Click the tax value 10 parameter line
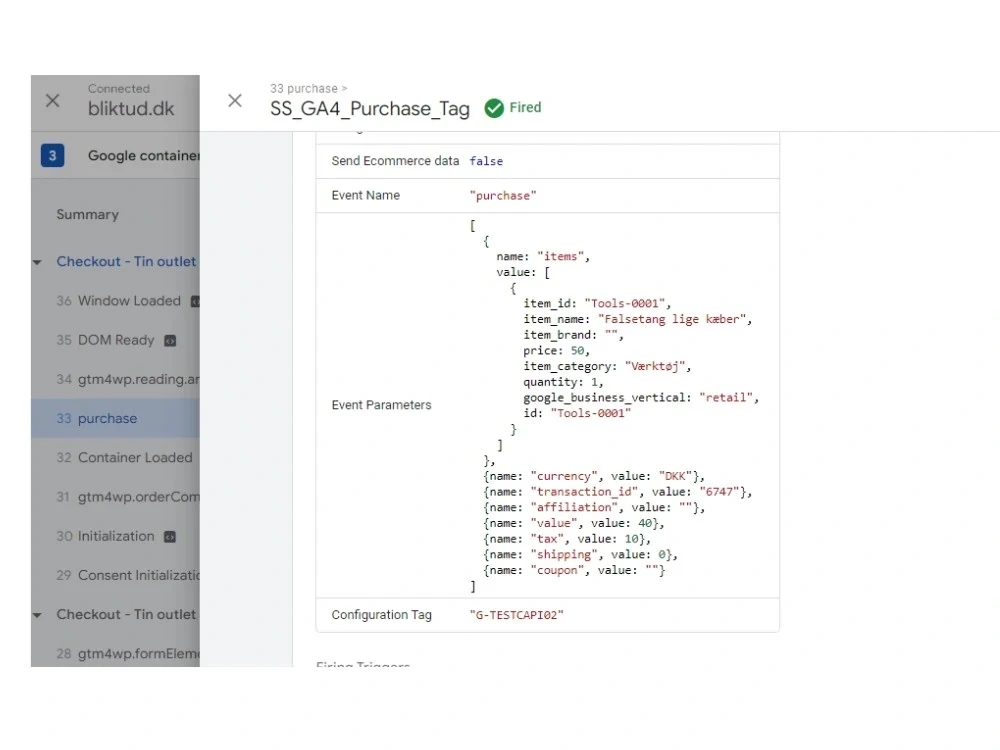The width and height of the screenshot is (1000, 750). pos(568,539)
